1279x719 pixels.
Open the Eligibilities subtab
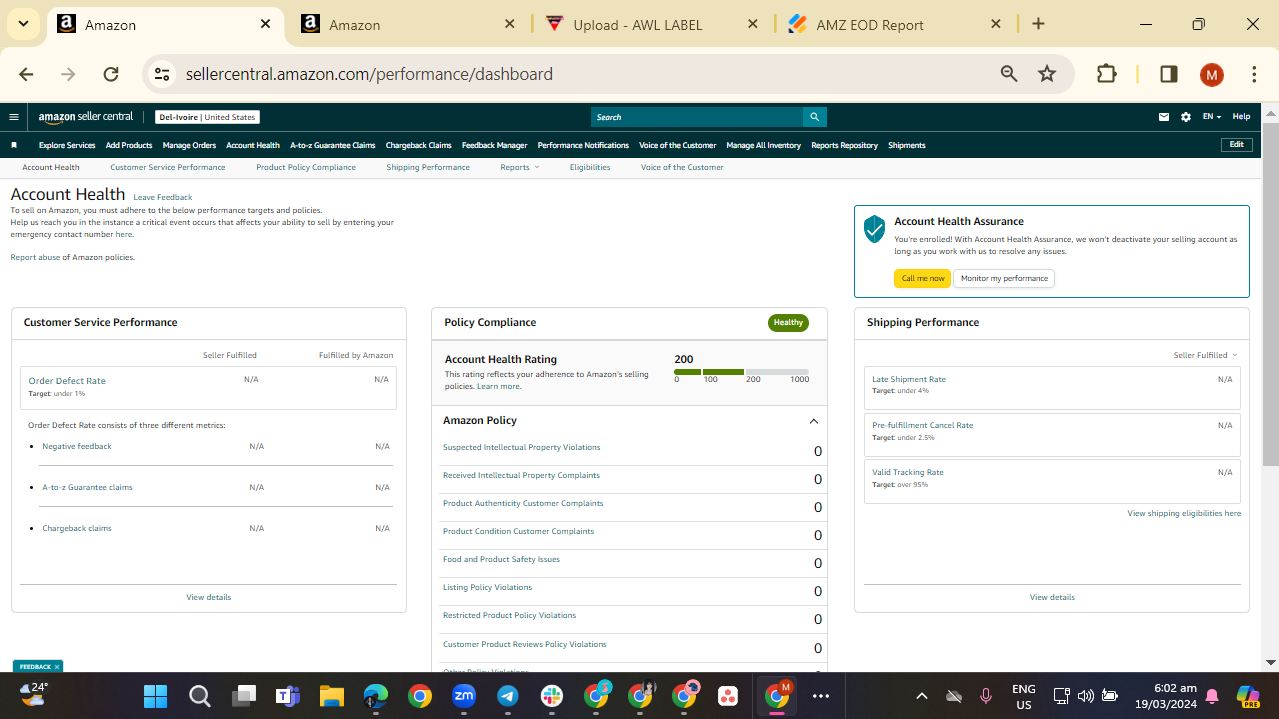pos(590,167)
